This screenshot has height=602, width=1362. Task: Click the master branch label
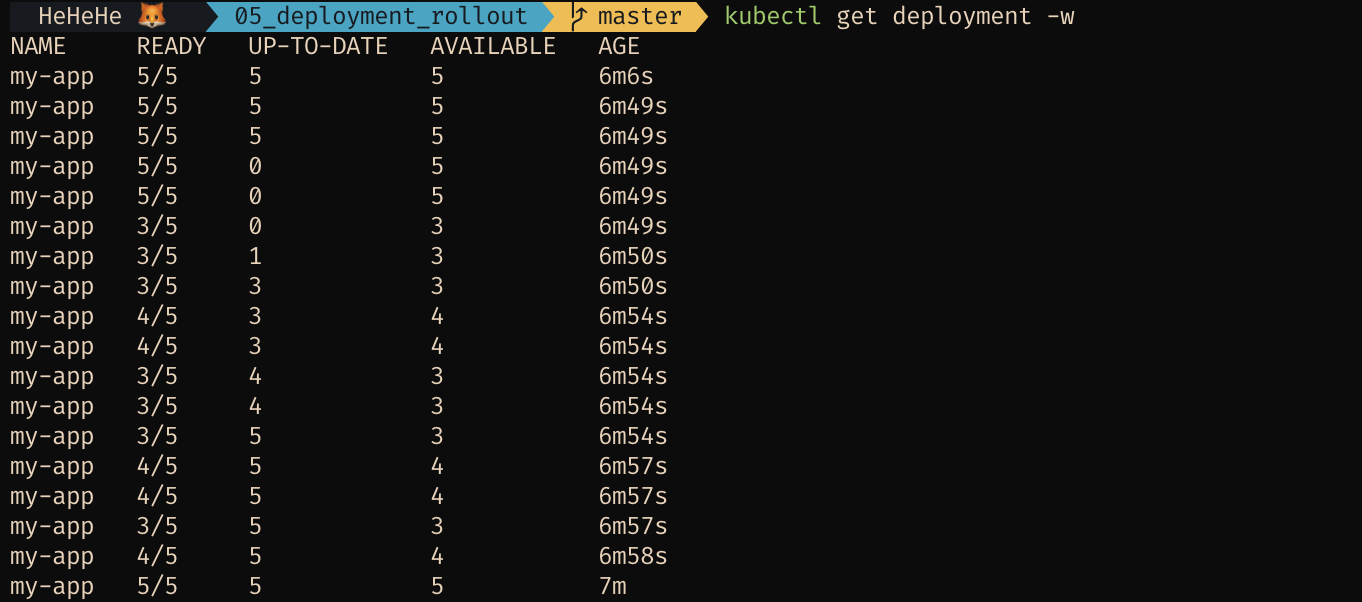click(x=640, y=16)
